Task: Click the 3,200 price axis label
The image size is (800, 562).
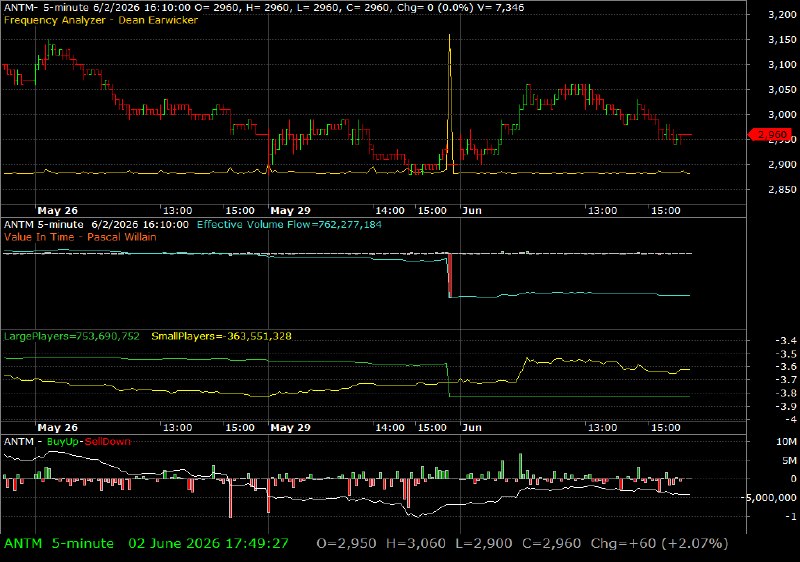Action: [782, 14]
